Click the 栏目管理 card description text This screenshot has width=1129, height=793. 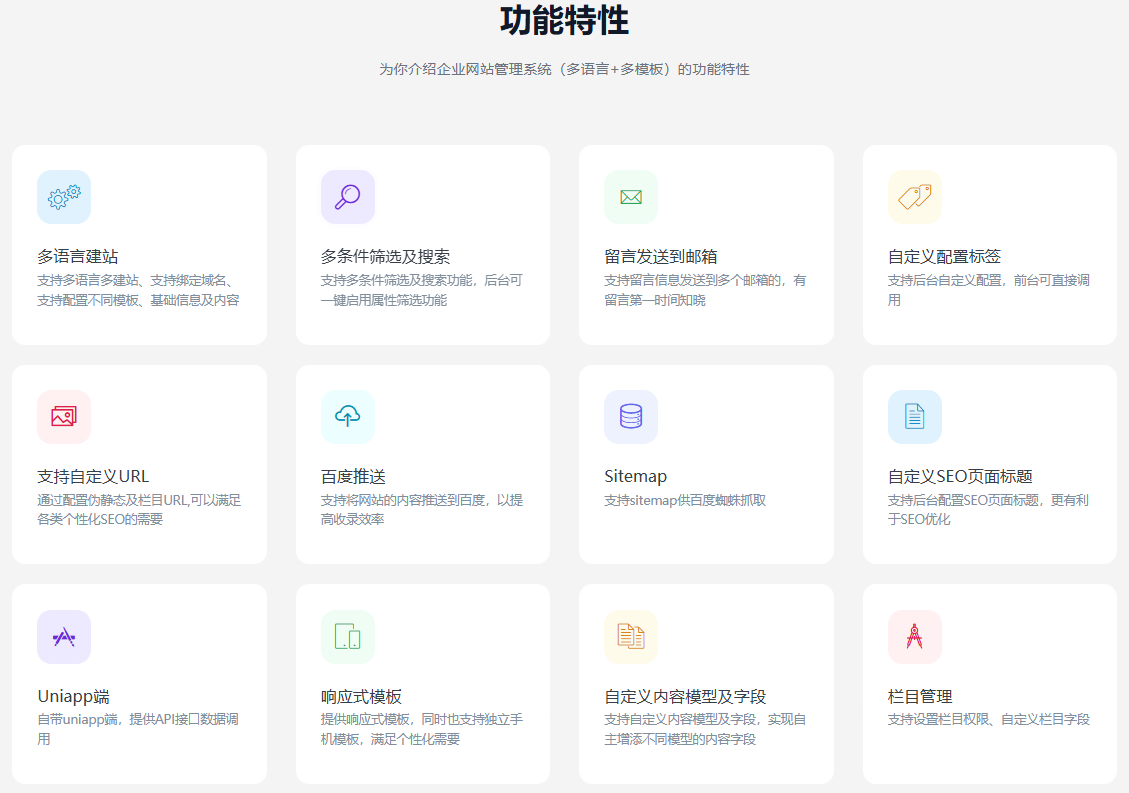(x=988, y=719)
